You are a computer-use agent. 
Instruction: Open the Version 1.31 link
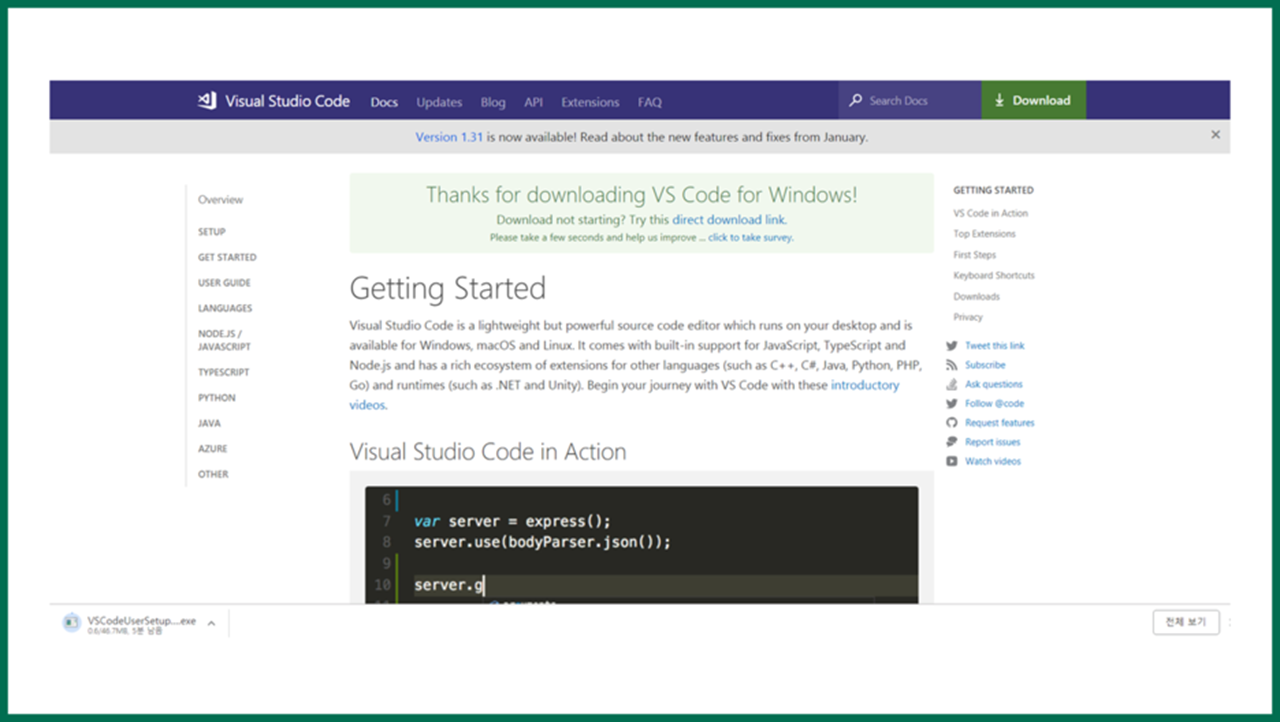(x=449, y=137)
